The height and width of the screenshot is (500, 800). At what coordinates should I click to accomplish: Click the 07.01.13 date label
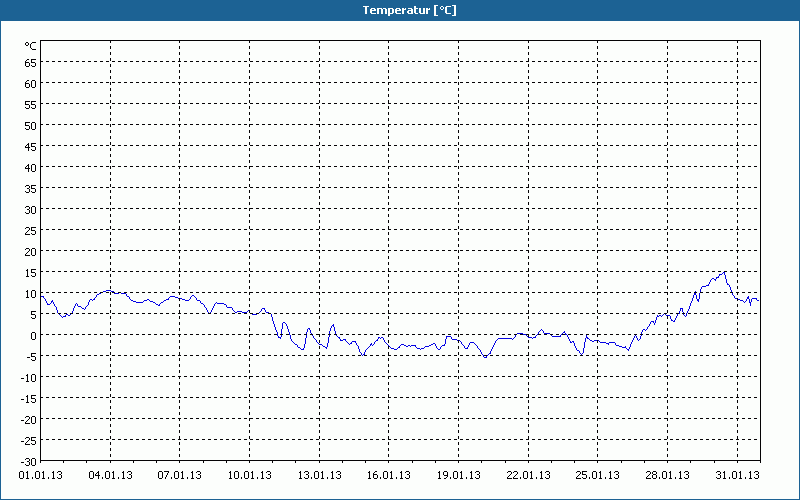click(x=180, y=475)
